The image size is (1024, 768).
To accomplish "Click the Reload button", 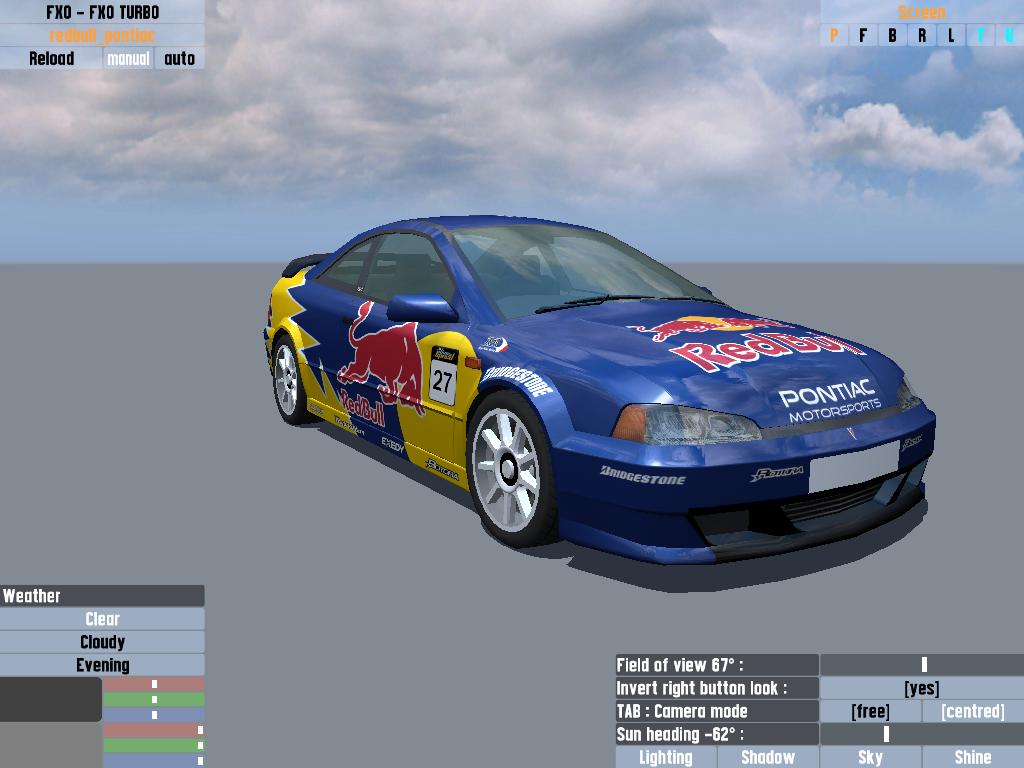I will pos(51,58).
